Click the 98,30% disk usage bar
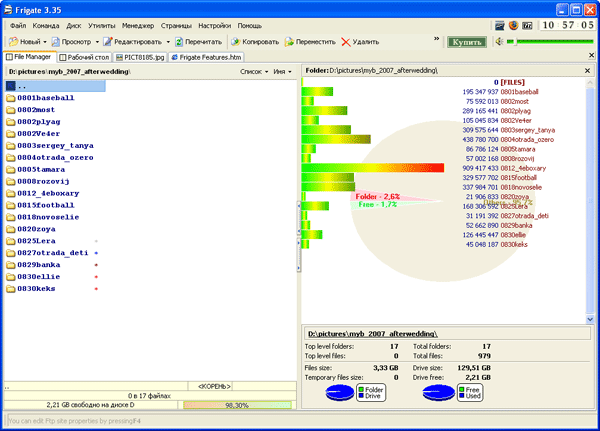Viewport: 600px width, 431px height. (x=237, y=405)
